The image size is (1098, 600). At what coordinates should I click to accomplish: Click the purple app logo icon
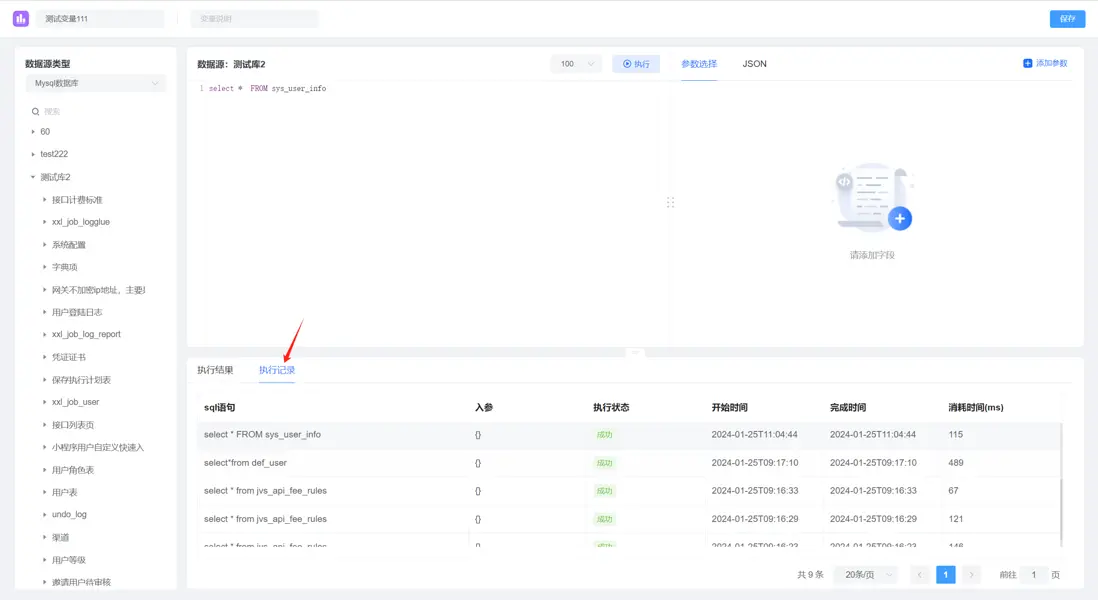point(21,19)
